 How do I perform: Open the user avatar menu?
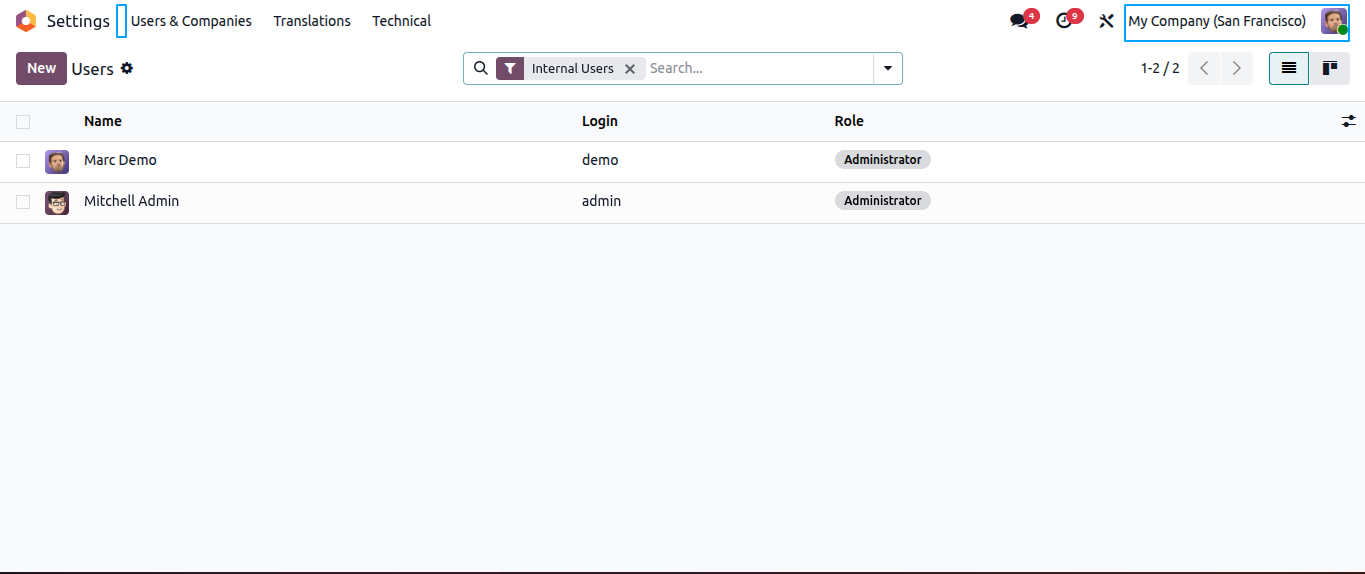1334,21
